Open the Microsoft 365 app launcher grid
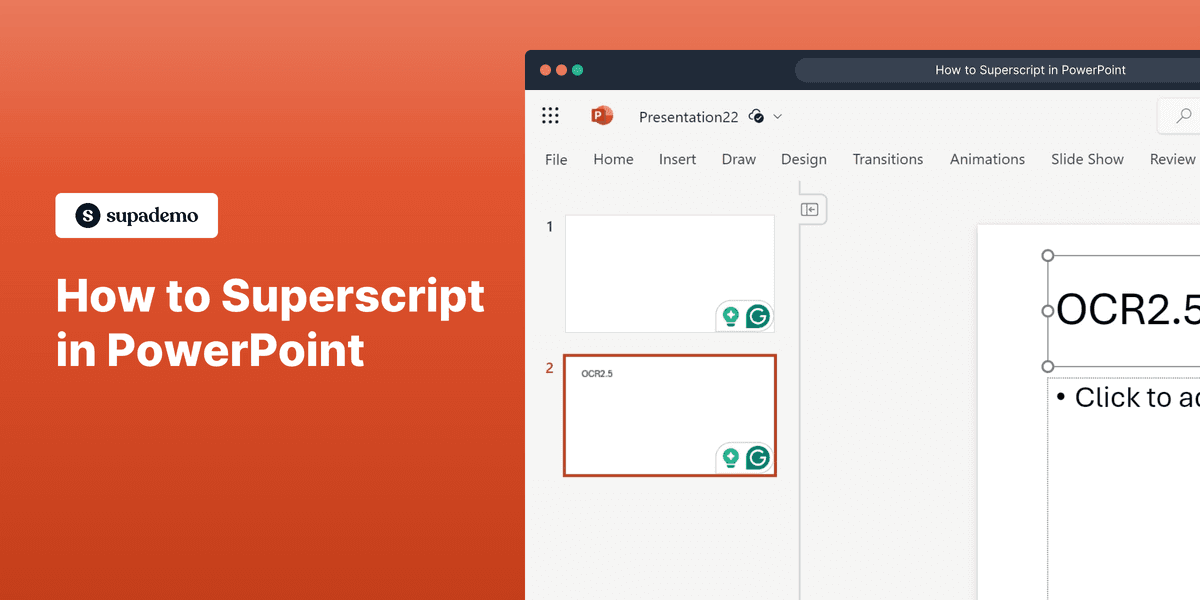Viewport: 1200px width, 600px height. (x=550, y=116)
